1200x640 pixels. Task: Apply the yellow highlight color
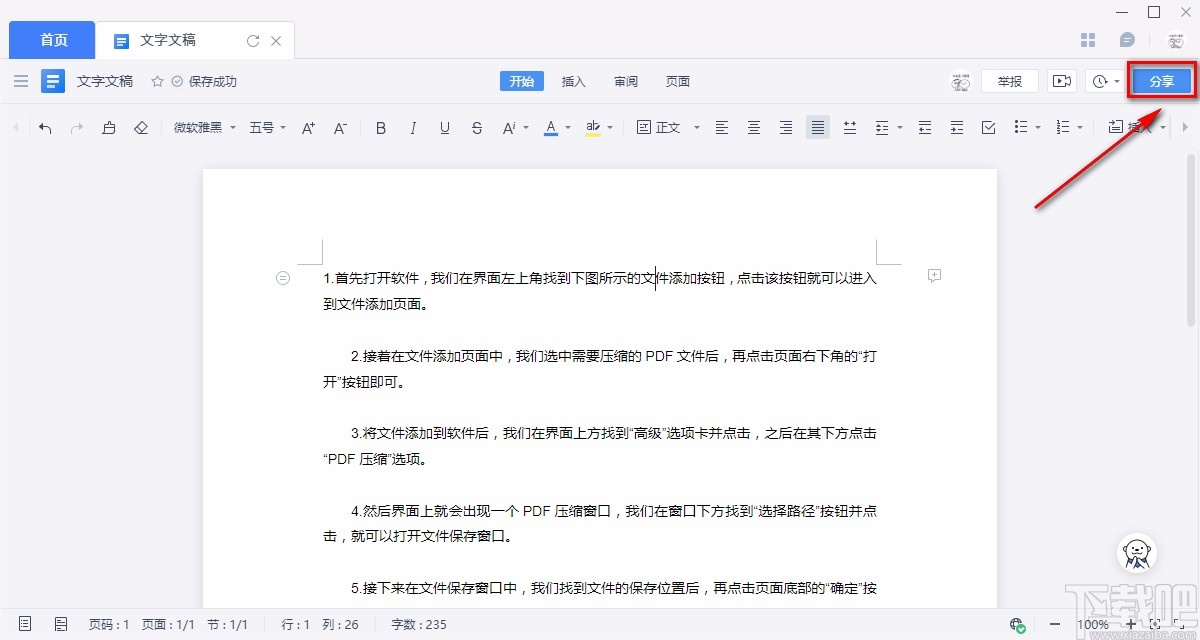point(593,128)
